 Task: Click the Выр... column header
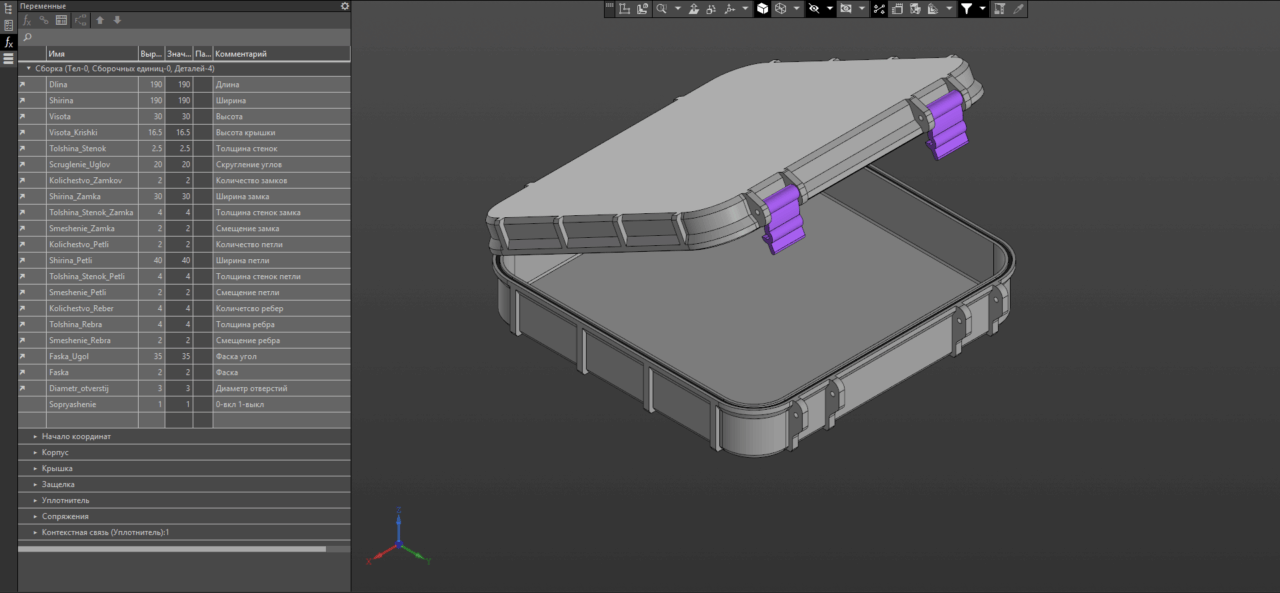click(151, 54)
